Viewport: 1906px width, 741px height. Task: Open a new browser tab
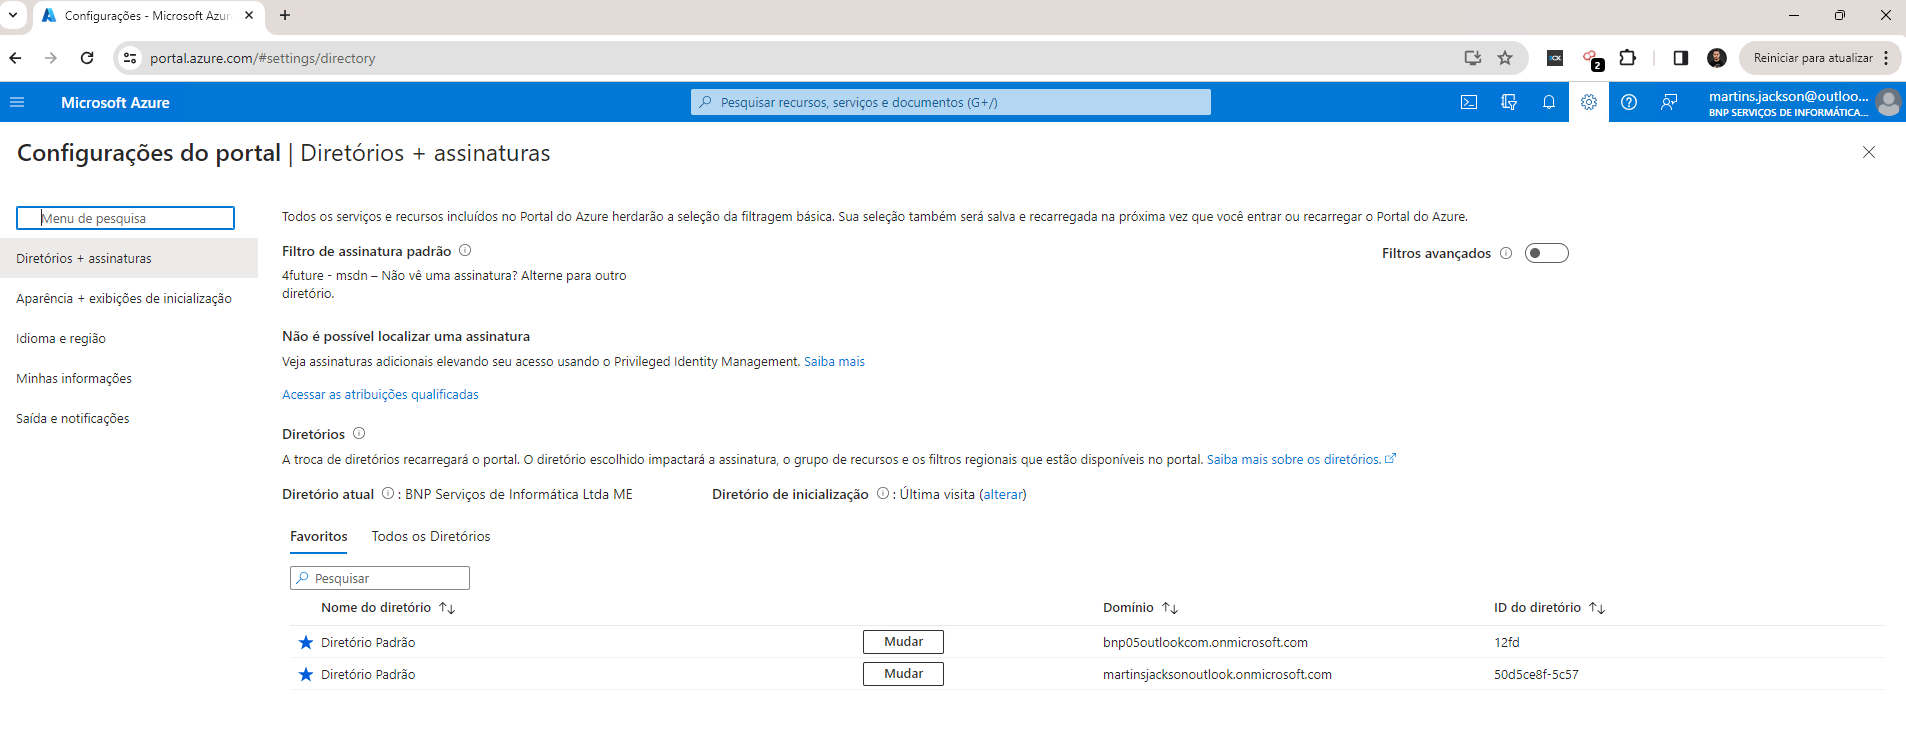(285, 15)
